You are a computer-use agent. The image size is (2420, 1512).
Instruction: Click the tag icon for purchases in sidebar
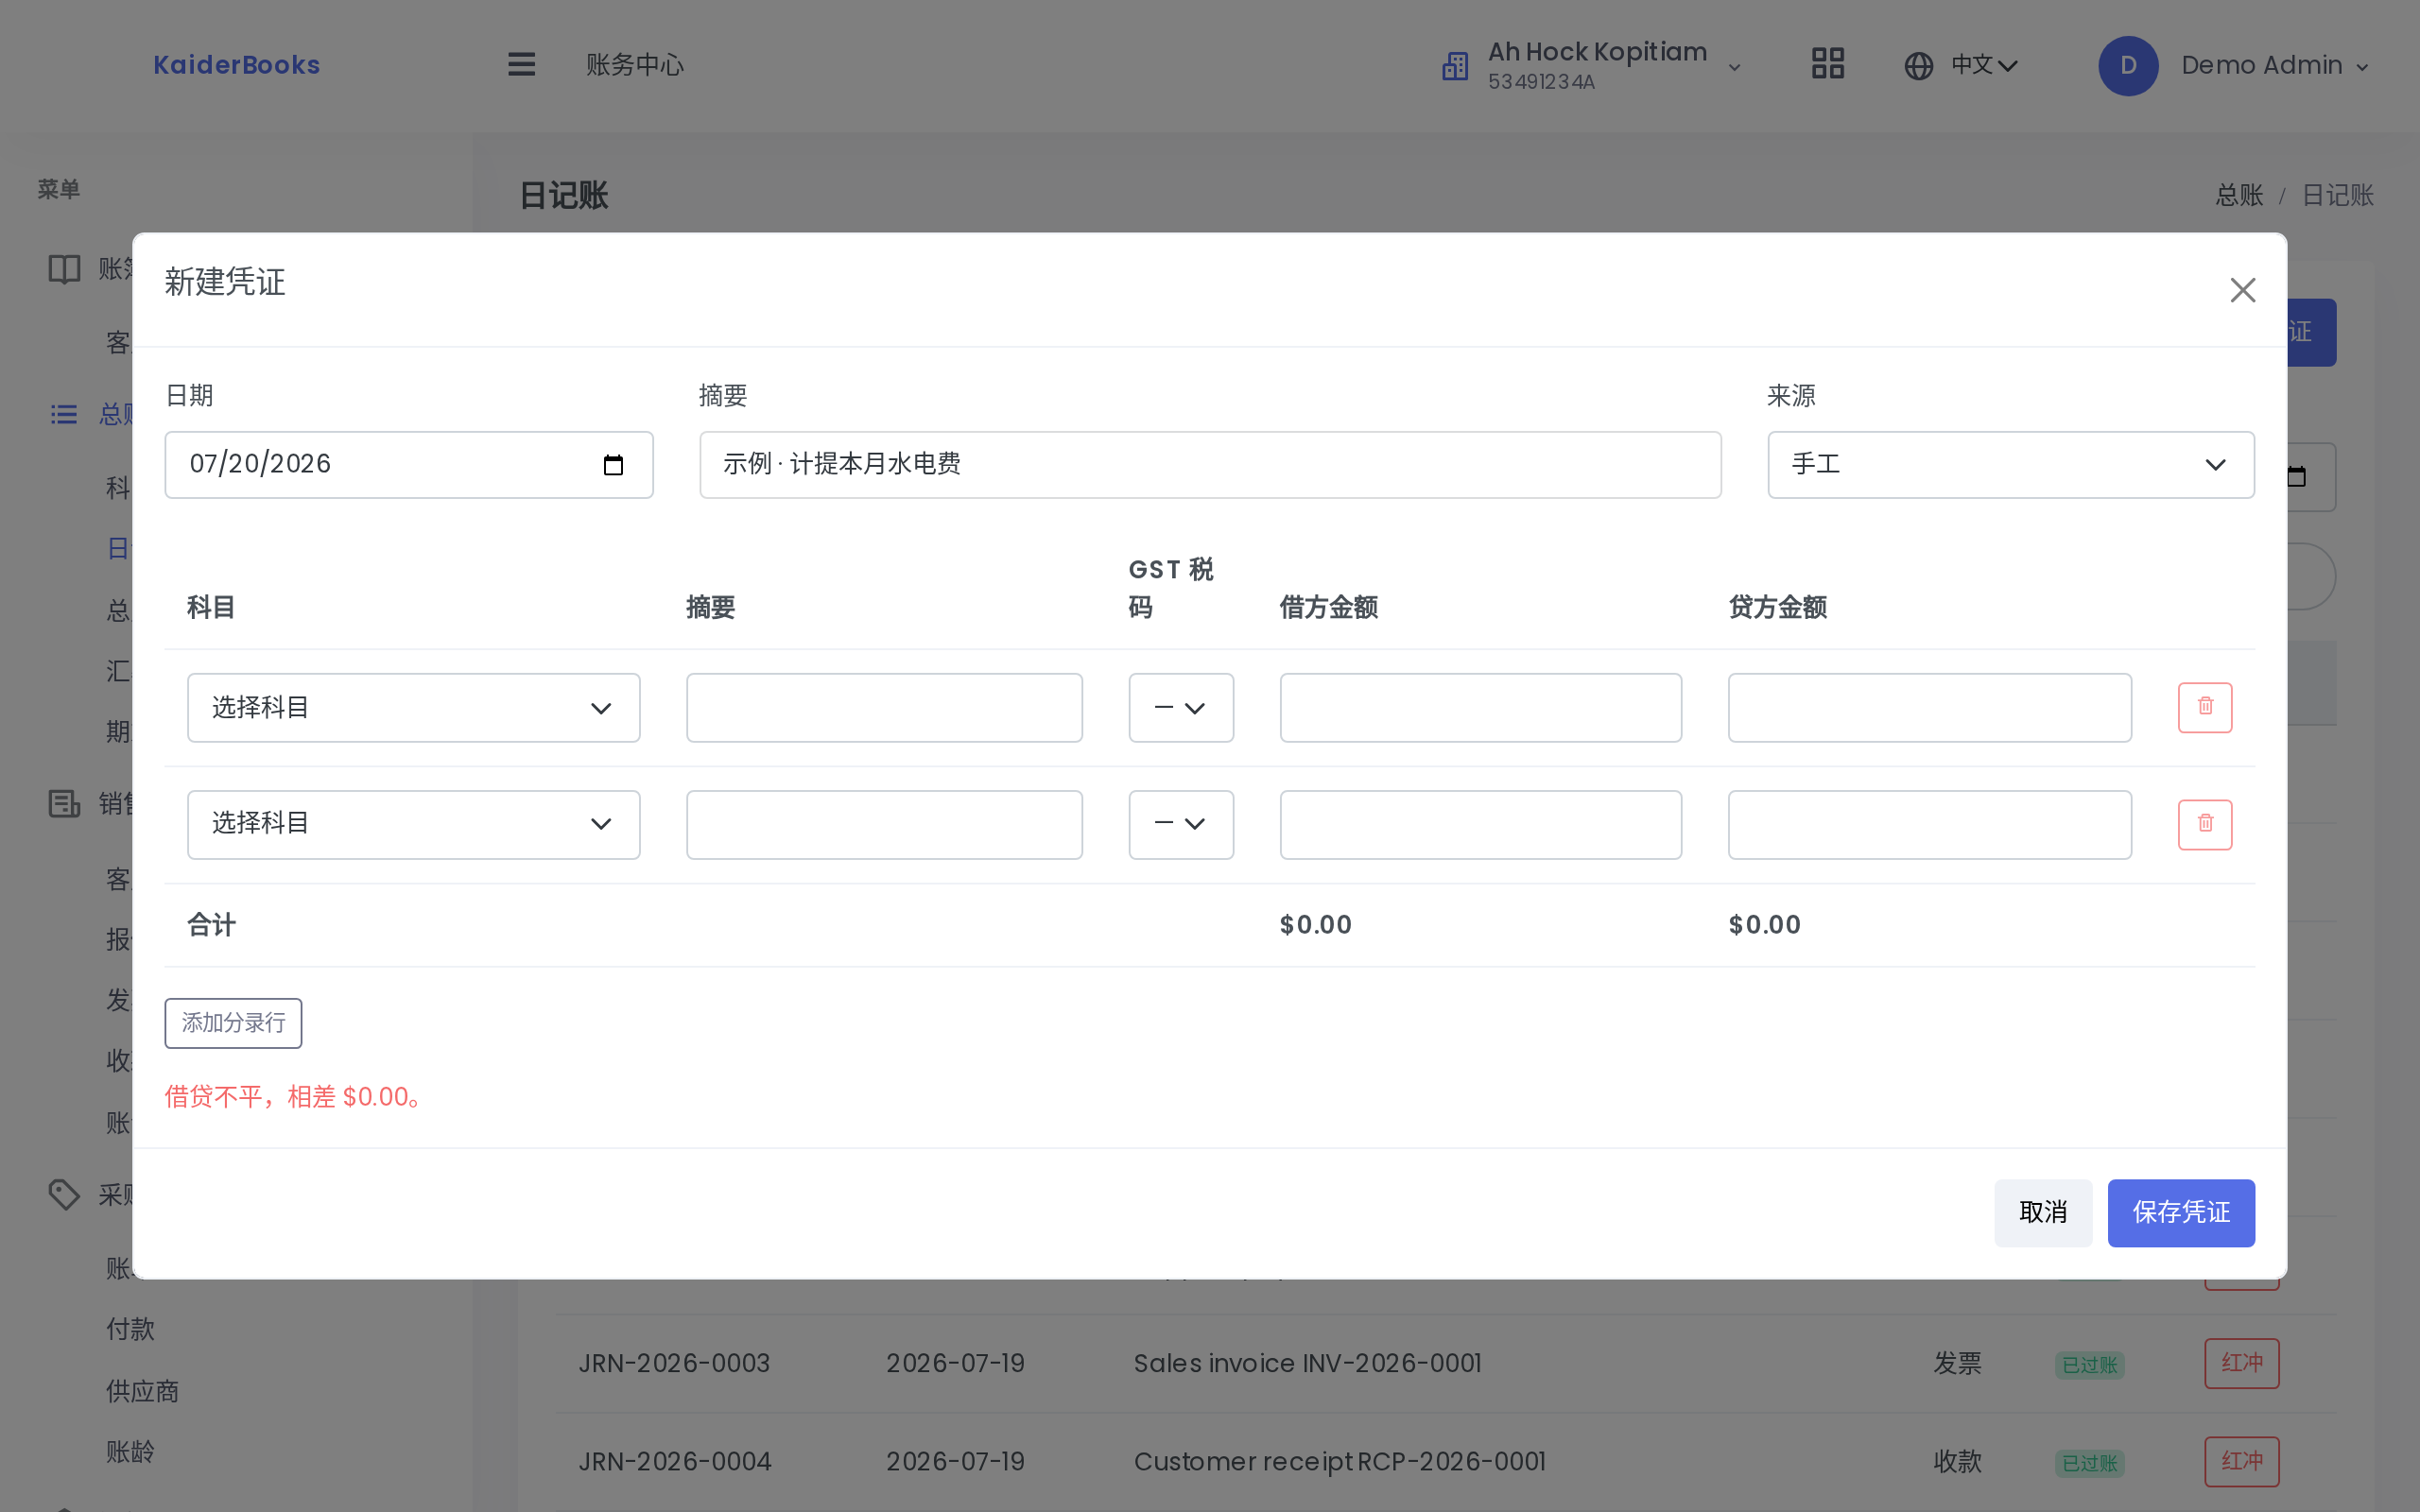64,1194
